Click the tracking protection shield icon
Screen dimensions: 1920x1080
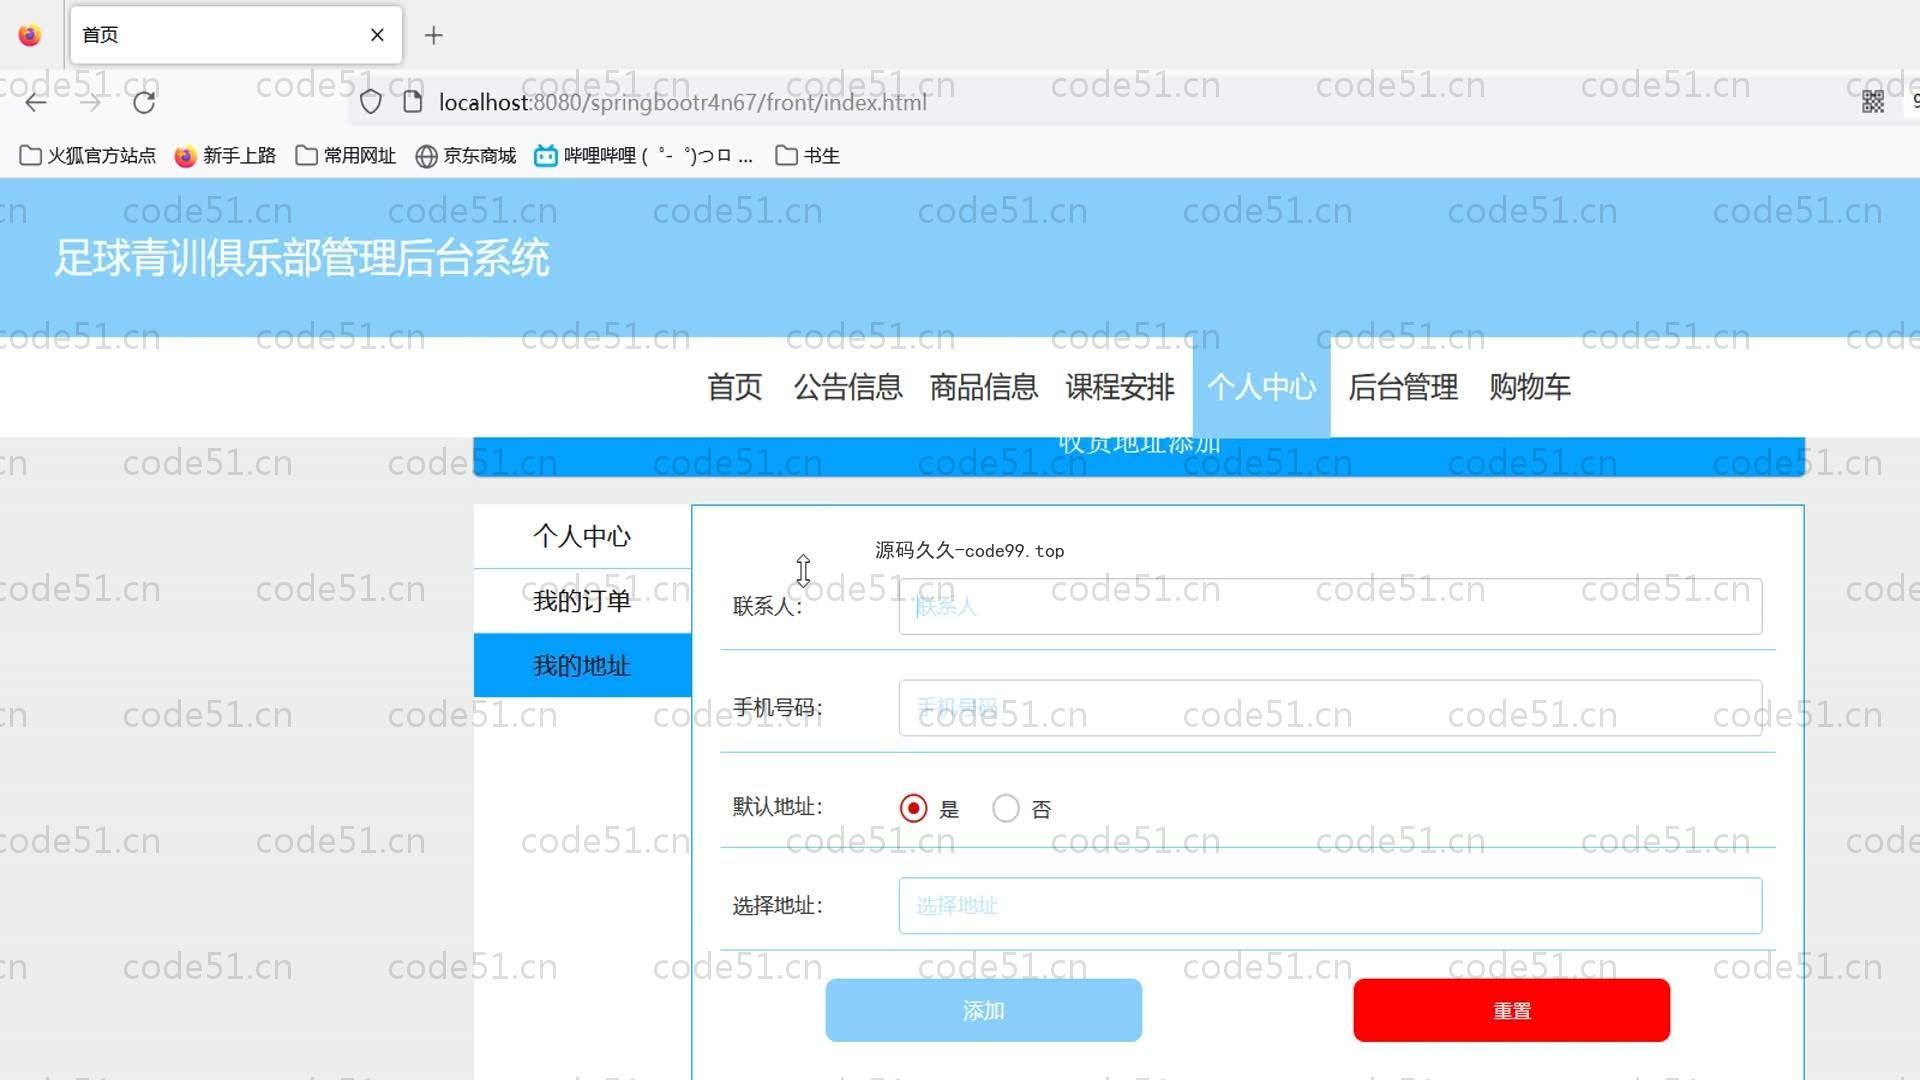[371, 102]
